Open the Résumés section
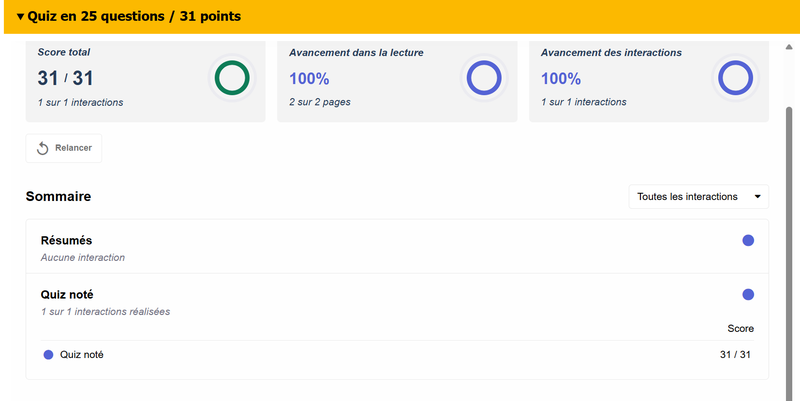800x401 pixels. point(66,240)
